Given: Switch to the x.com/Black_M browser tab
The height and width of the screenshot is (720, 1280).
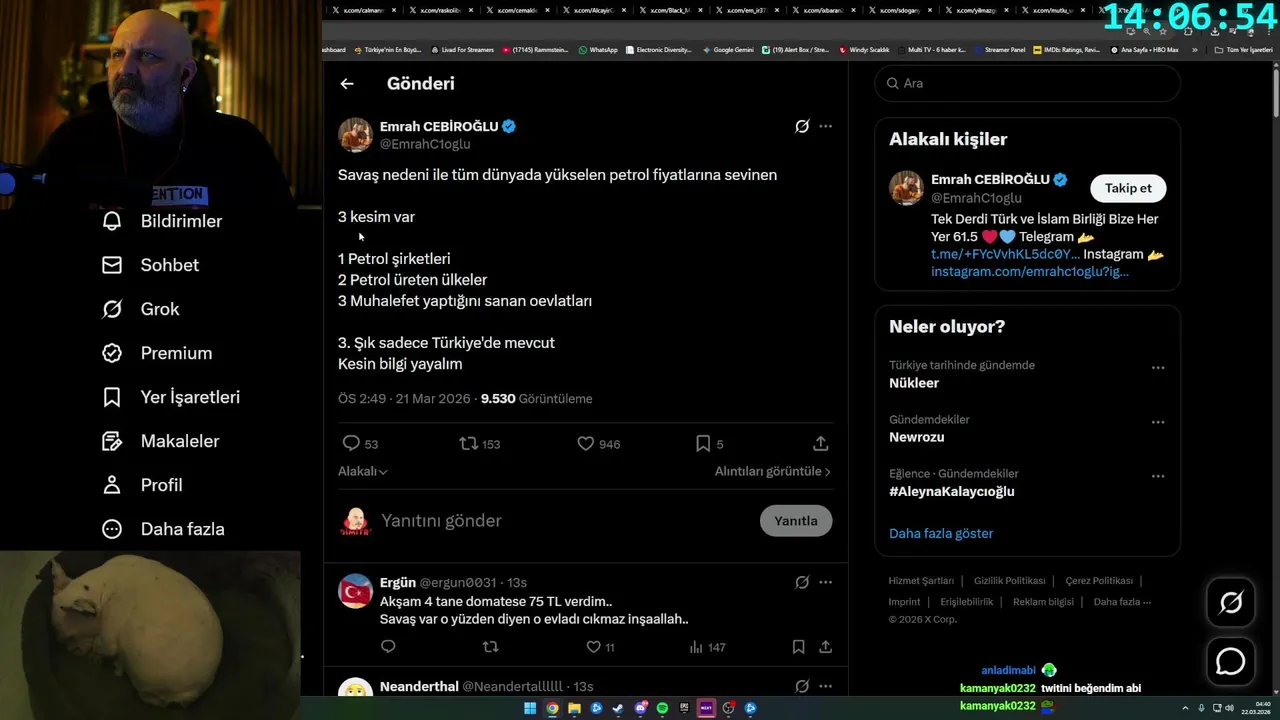Looking at the screenshot, I should click(669, 10).
